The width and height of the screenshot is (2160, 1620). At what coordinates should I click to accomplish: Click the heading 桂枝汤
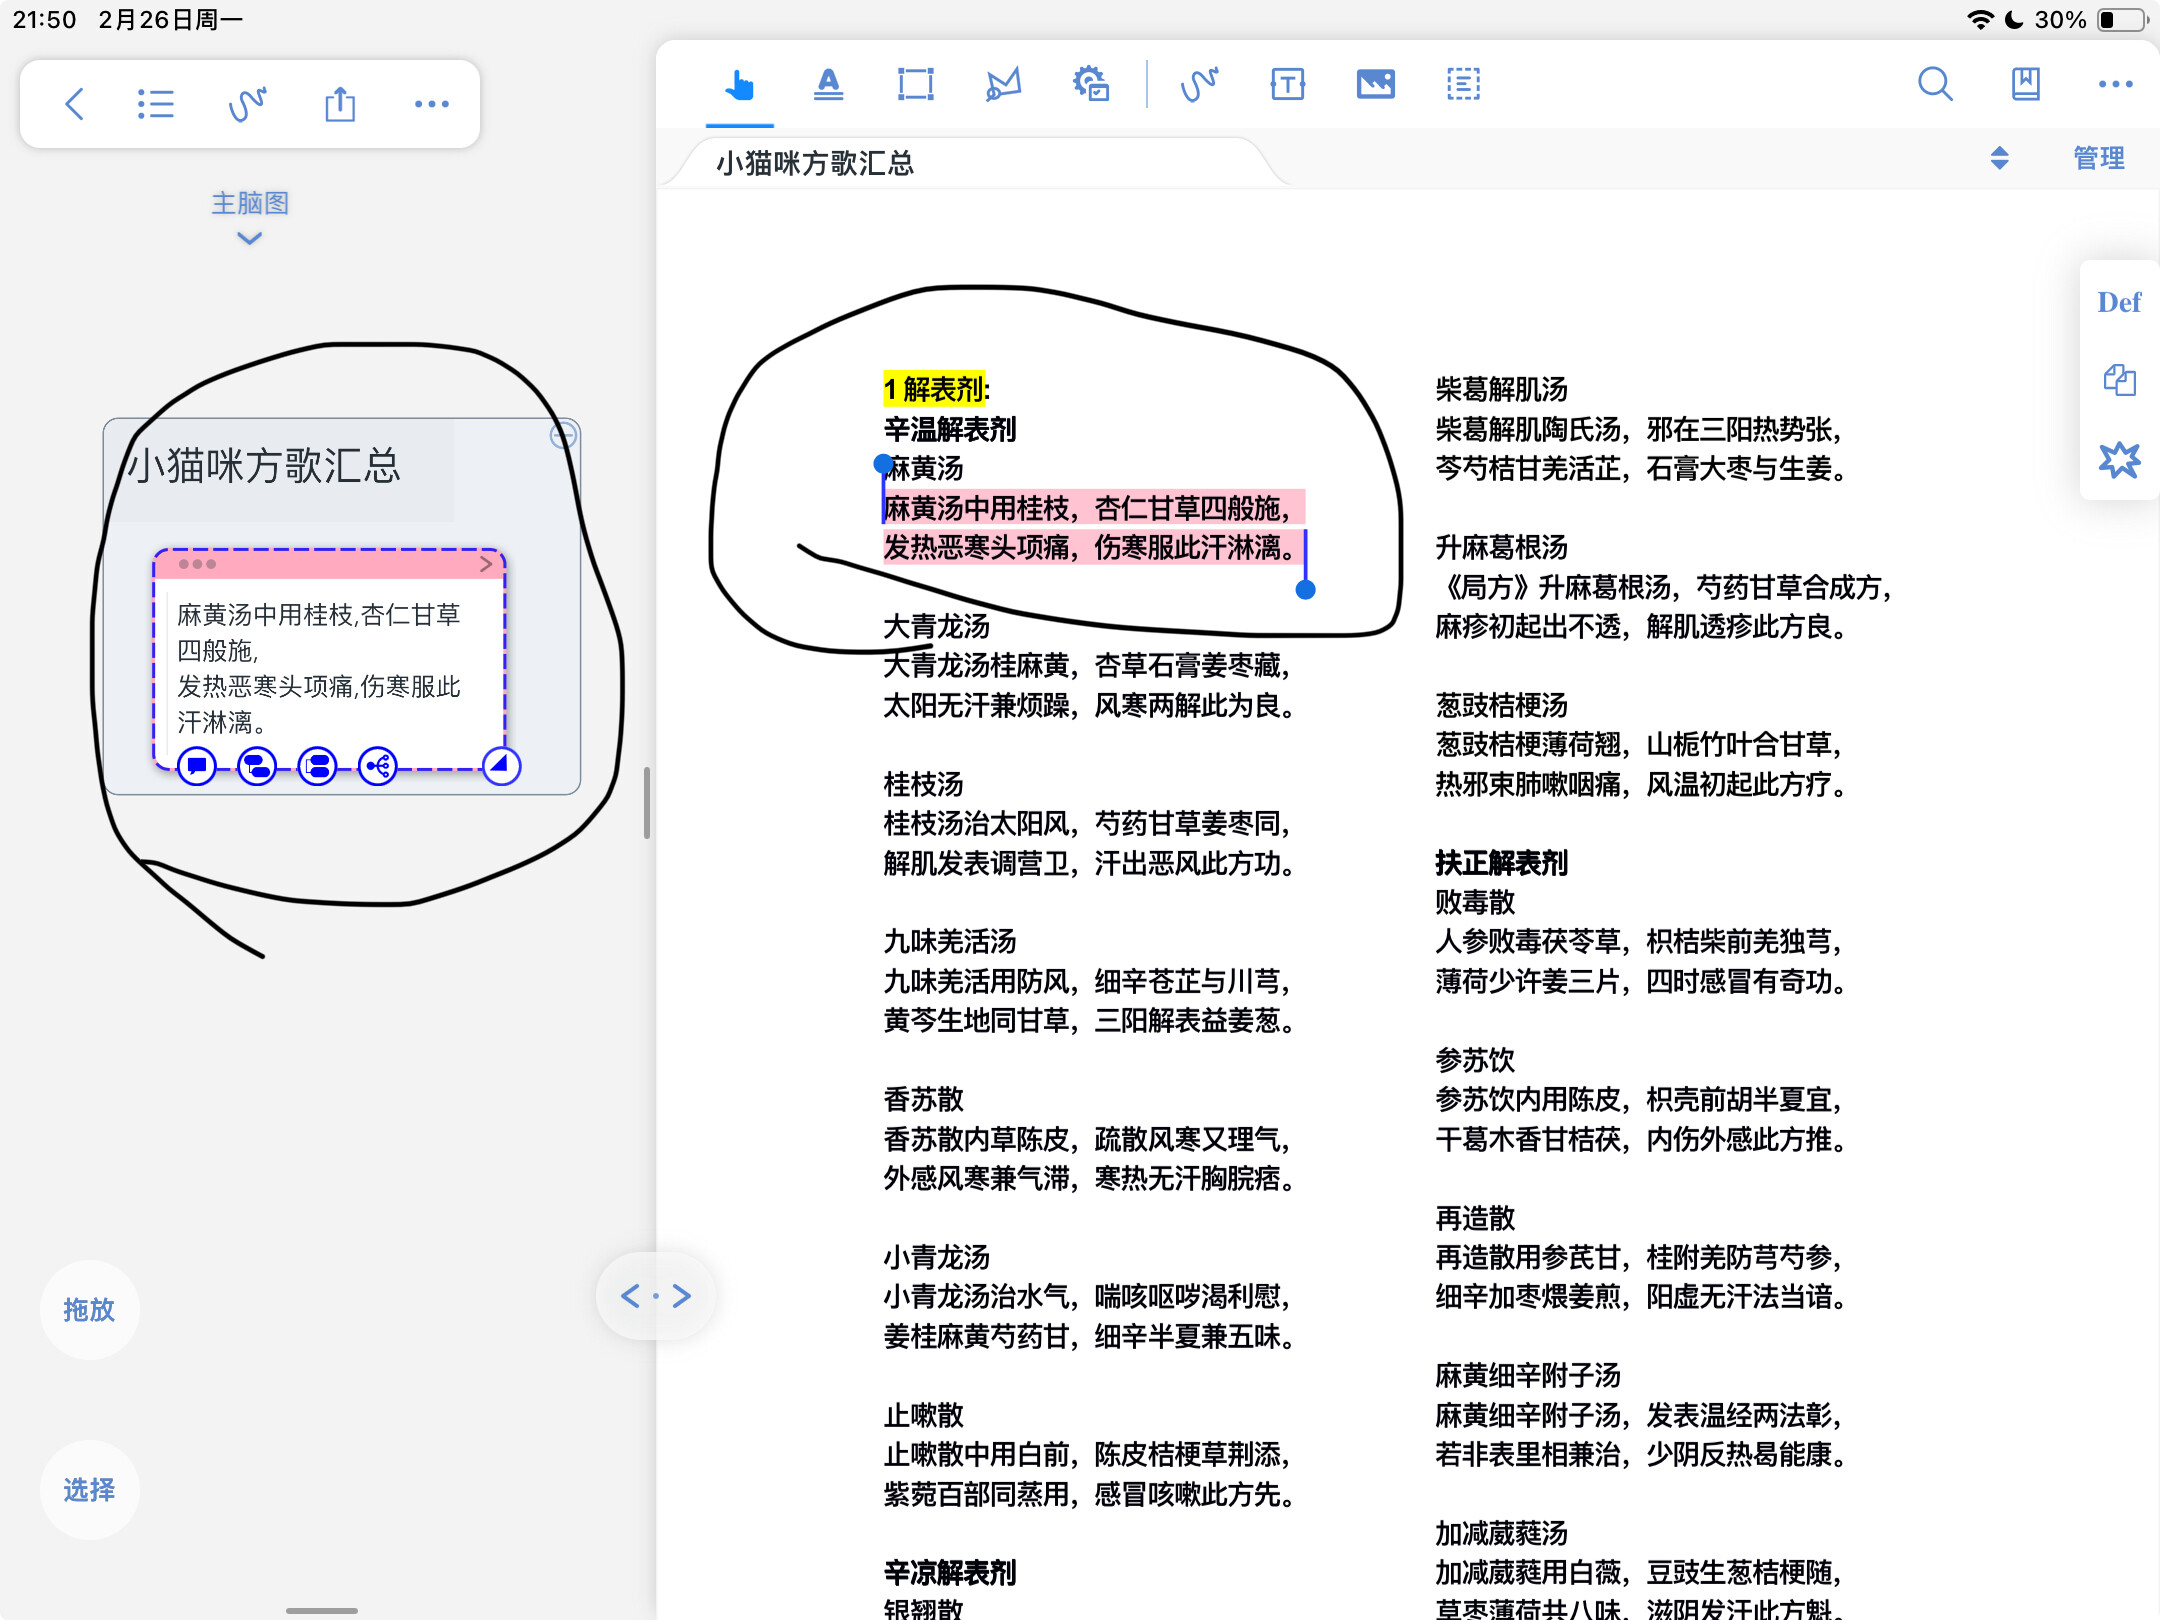(923, 784)
